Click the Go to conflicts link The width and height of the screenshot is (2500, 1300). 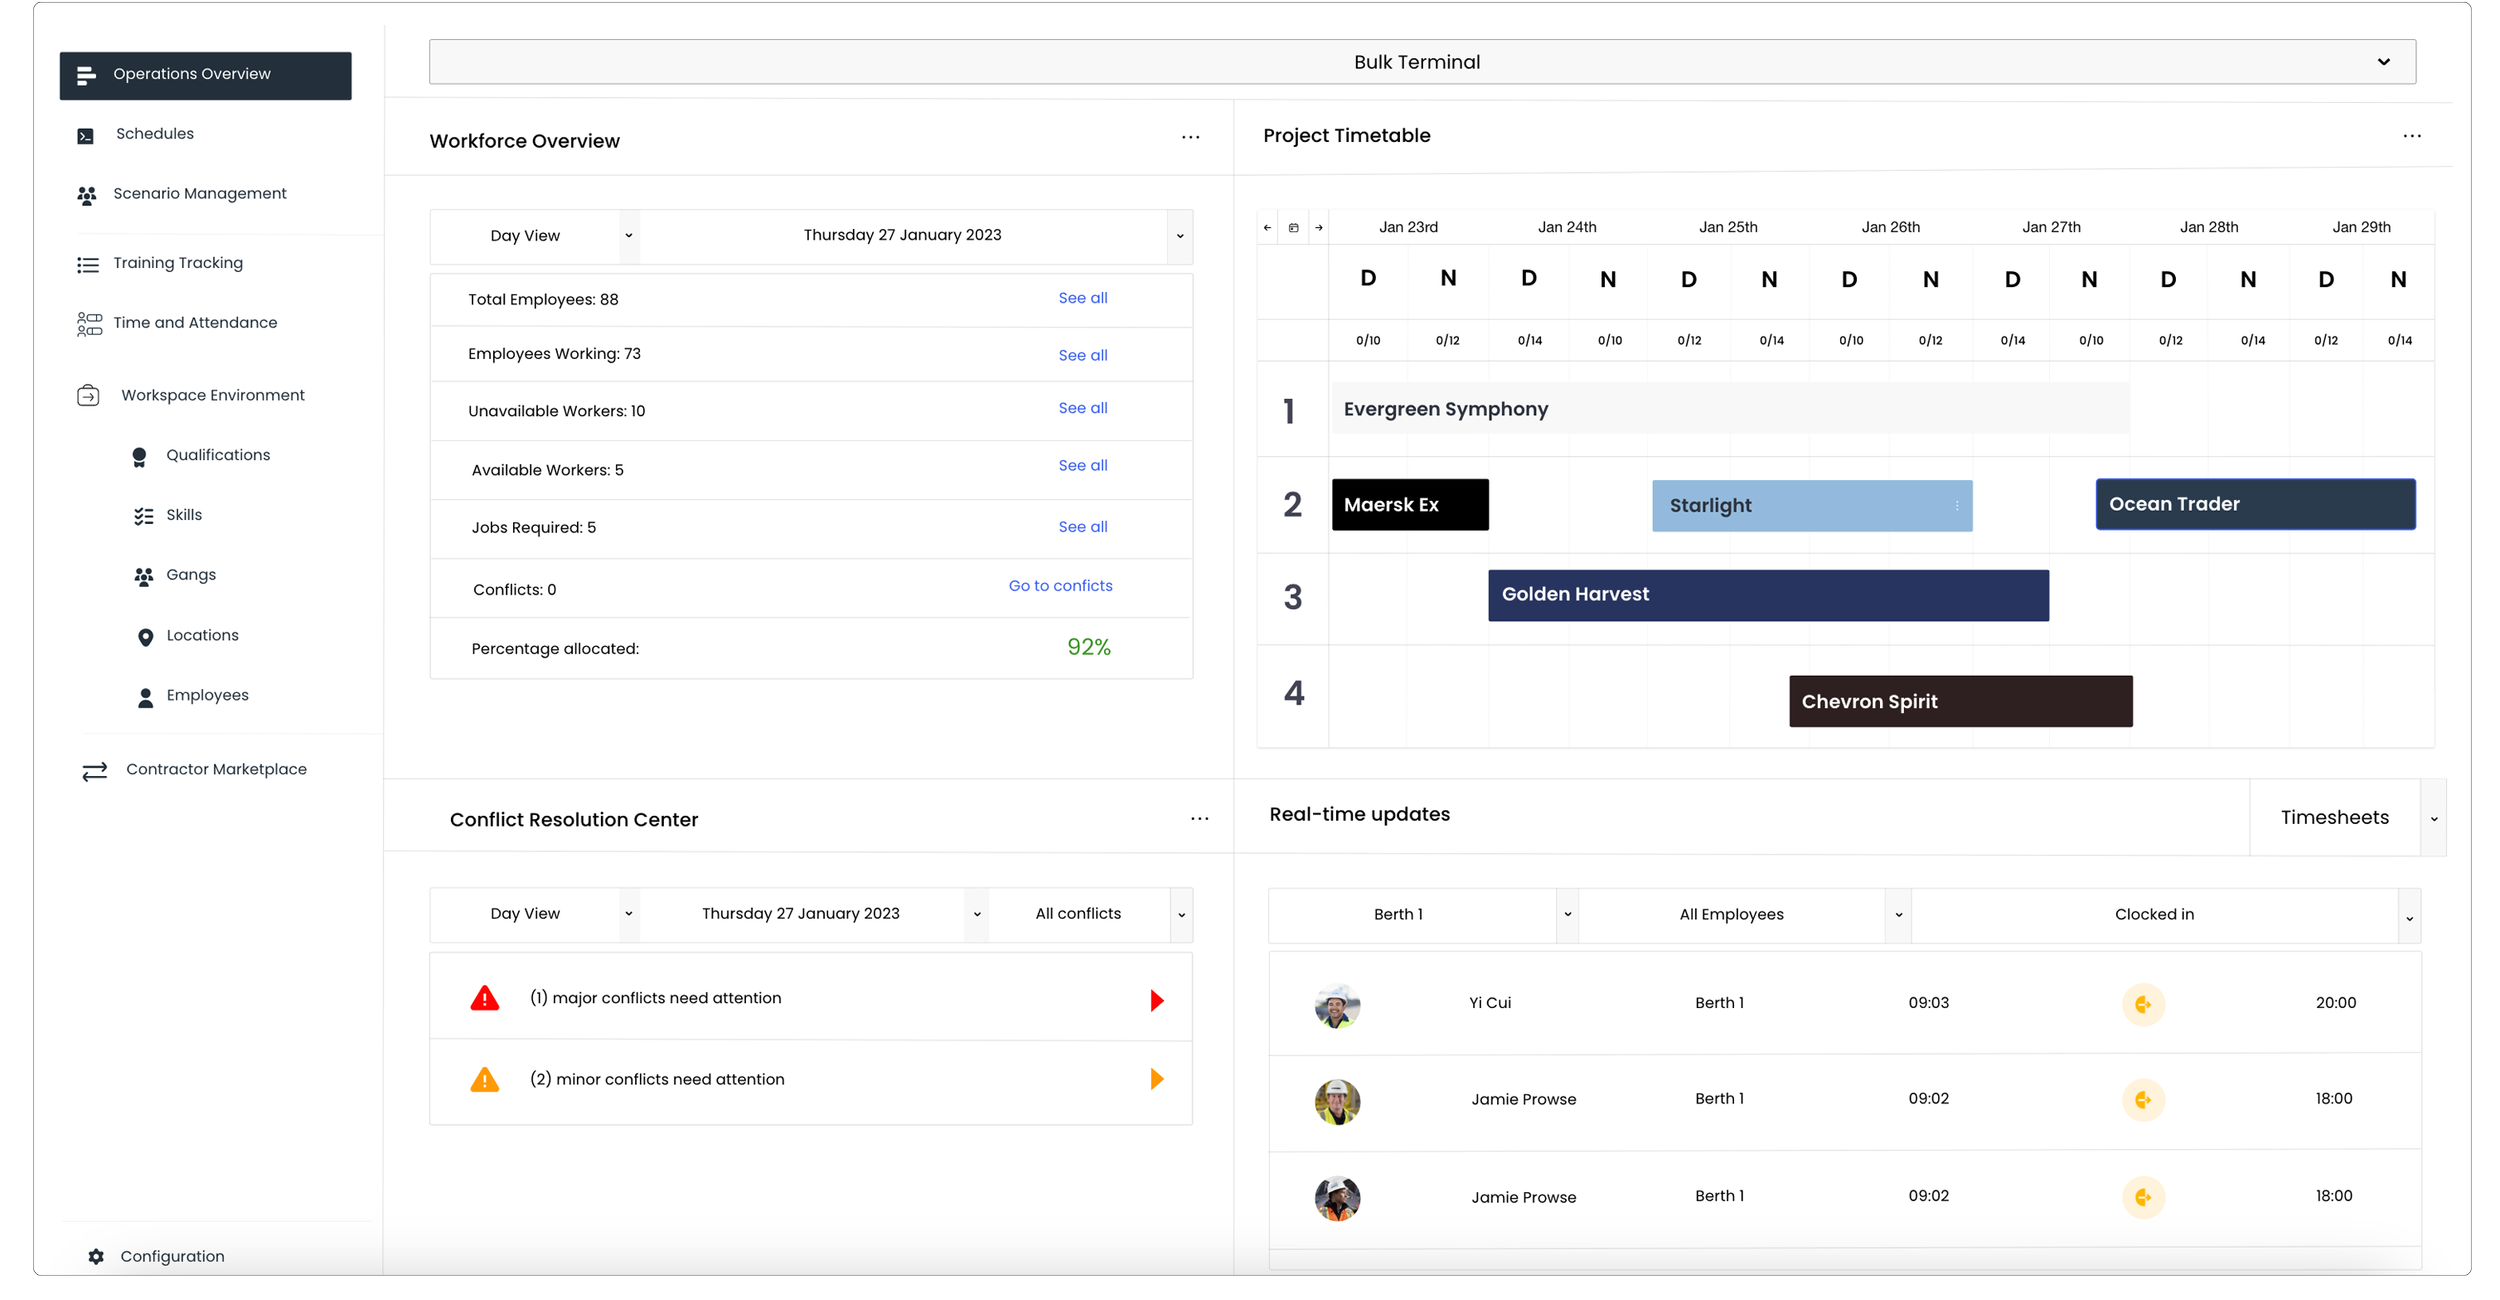click(1060, 586)
